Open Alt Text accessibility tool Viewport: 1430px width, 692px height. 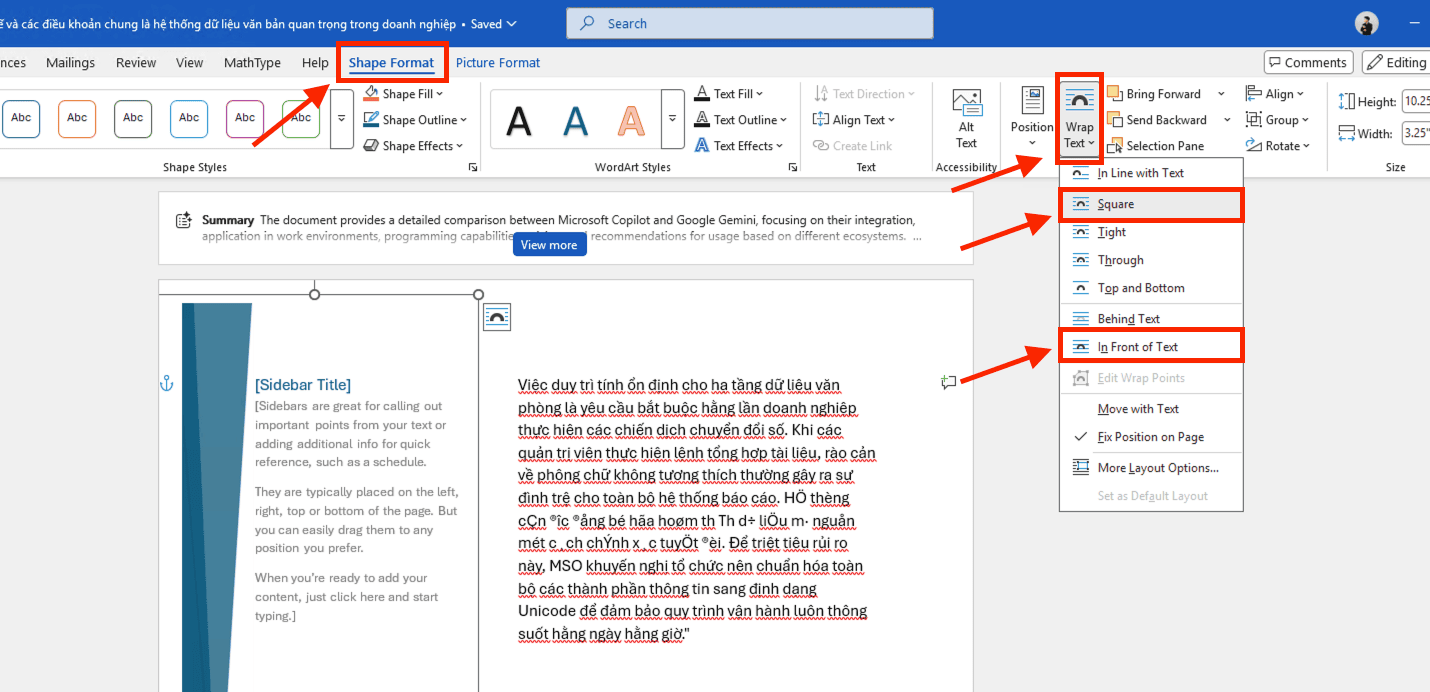(x=966, y=119)
